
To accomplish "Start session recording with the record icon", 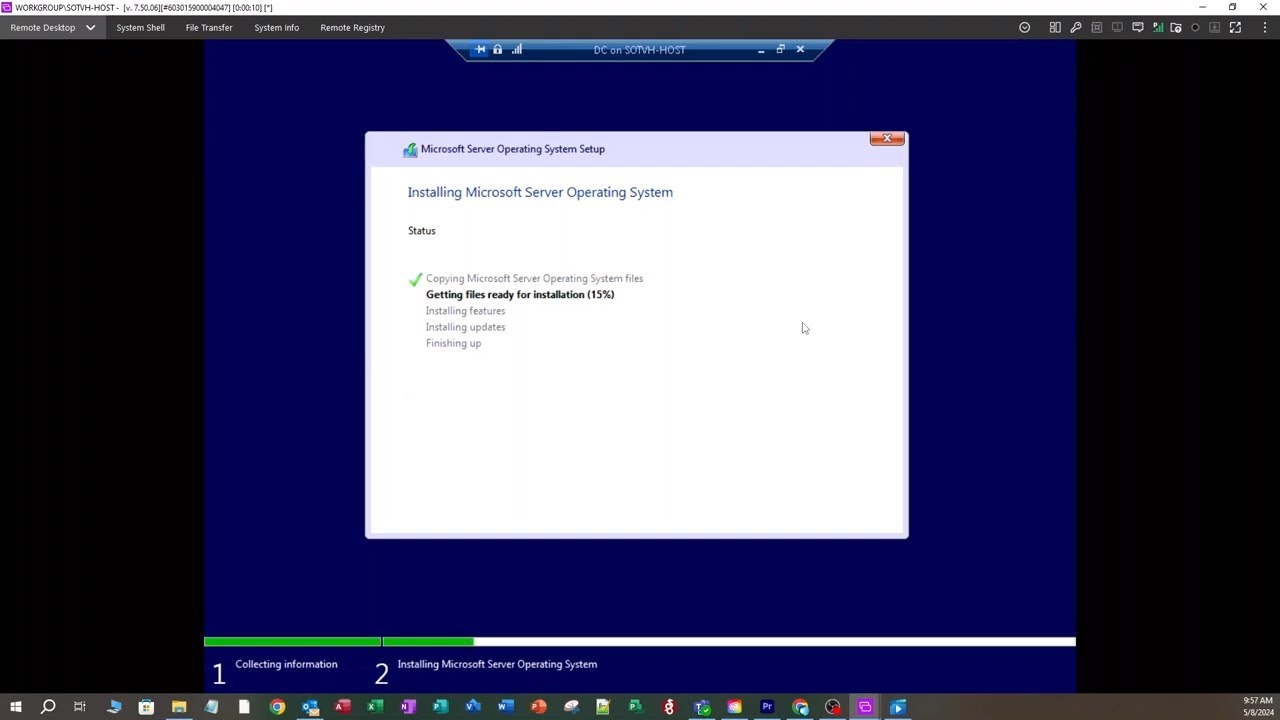I will 1195,28.
